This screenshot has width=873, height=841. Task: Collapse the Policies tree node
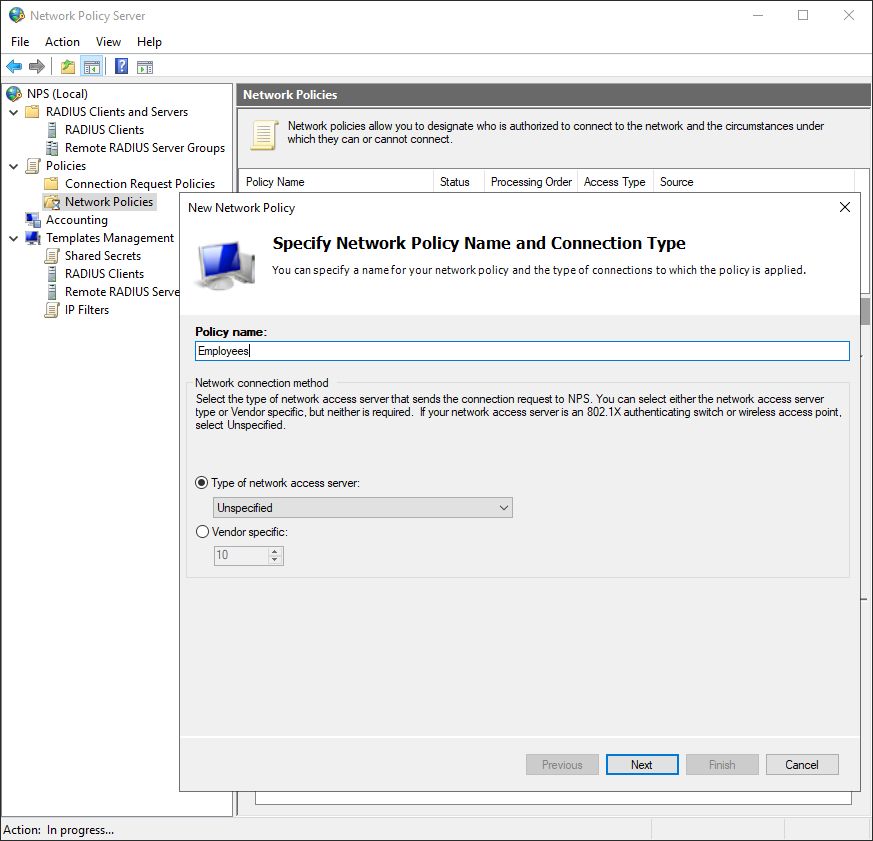coord(14,166)
